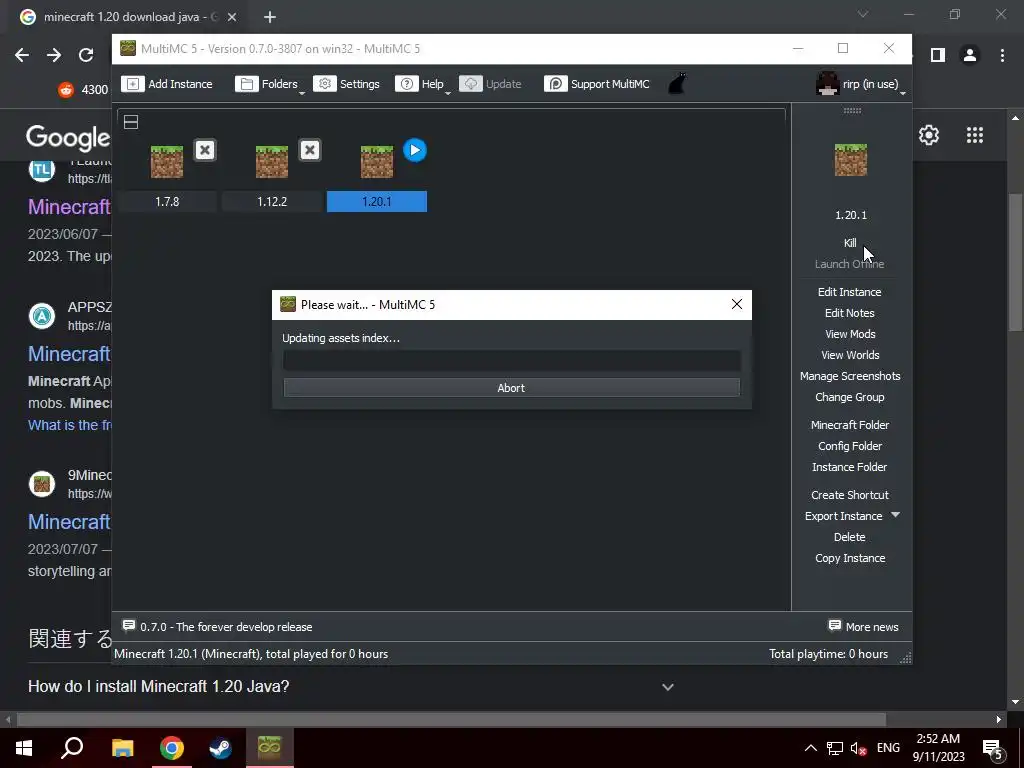Screen dimensions: 1024x768
Task: Collapse the instance group header icon
Action: pos(131,122)
